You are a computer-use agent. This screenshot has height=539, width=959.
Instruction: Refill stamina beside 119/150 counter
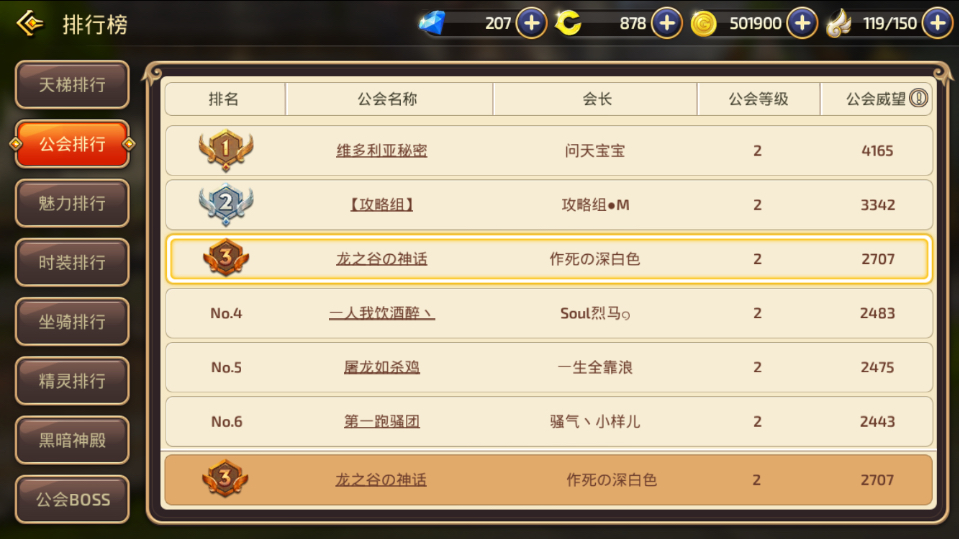coord(938,23)
